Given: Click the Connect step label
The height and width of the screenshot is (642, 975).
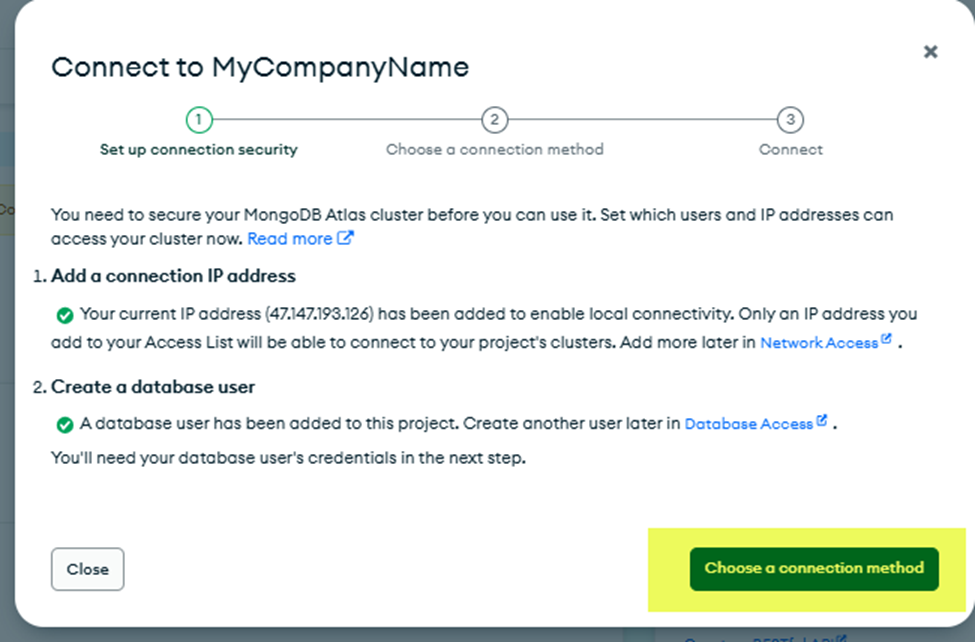Looking at the screenshot, I should (790, 149).
